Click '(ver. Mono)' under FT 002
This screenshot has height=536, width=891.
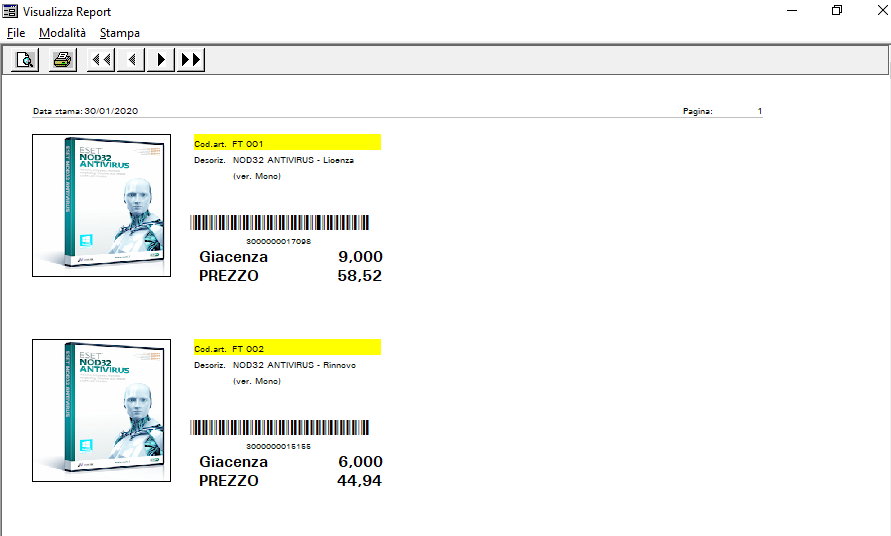[x=257, y=381]
